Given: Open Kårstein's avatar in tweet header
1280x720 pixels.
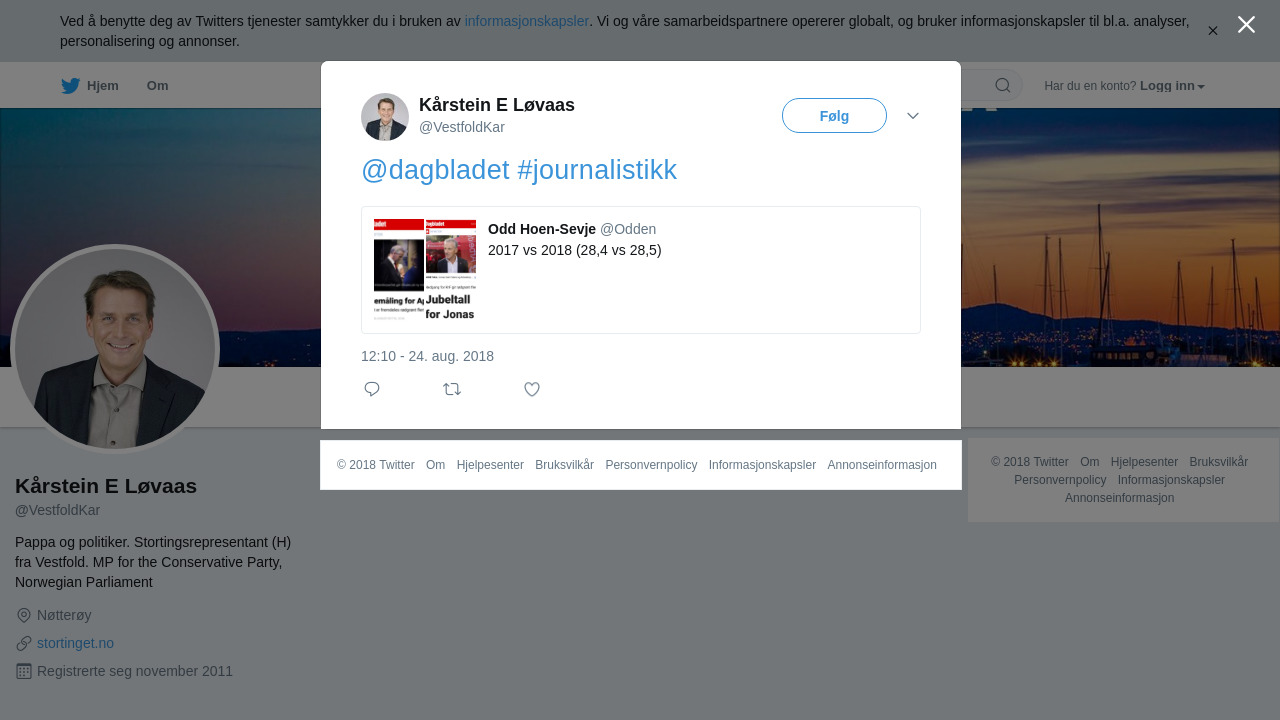Looking at the screenshot, I should coord(385,117).
